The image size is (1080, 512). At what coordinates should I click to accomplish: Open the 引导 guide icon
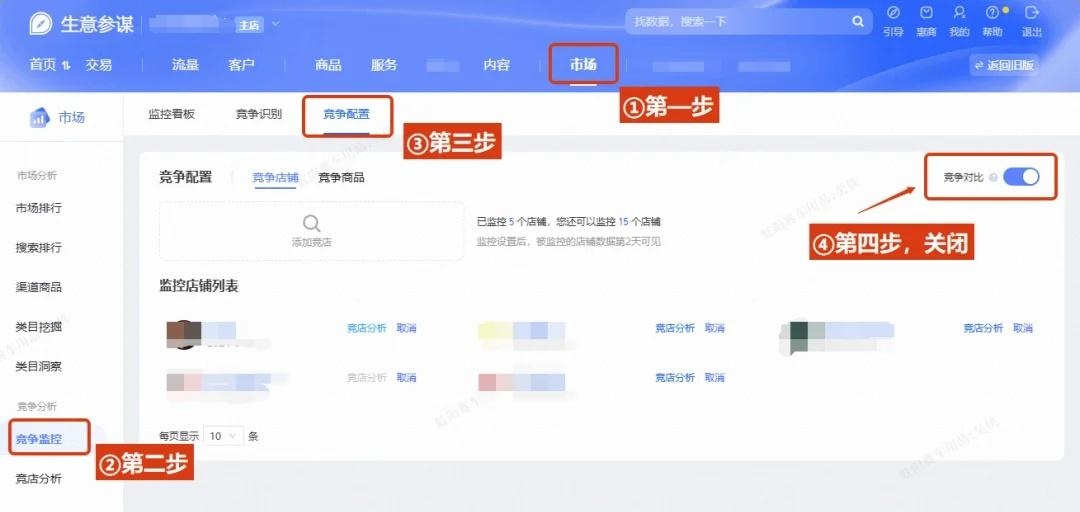coord(893,12)
